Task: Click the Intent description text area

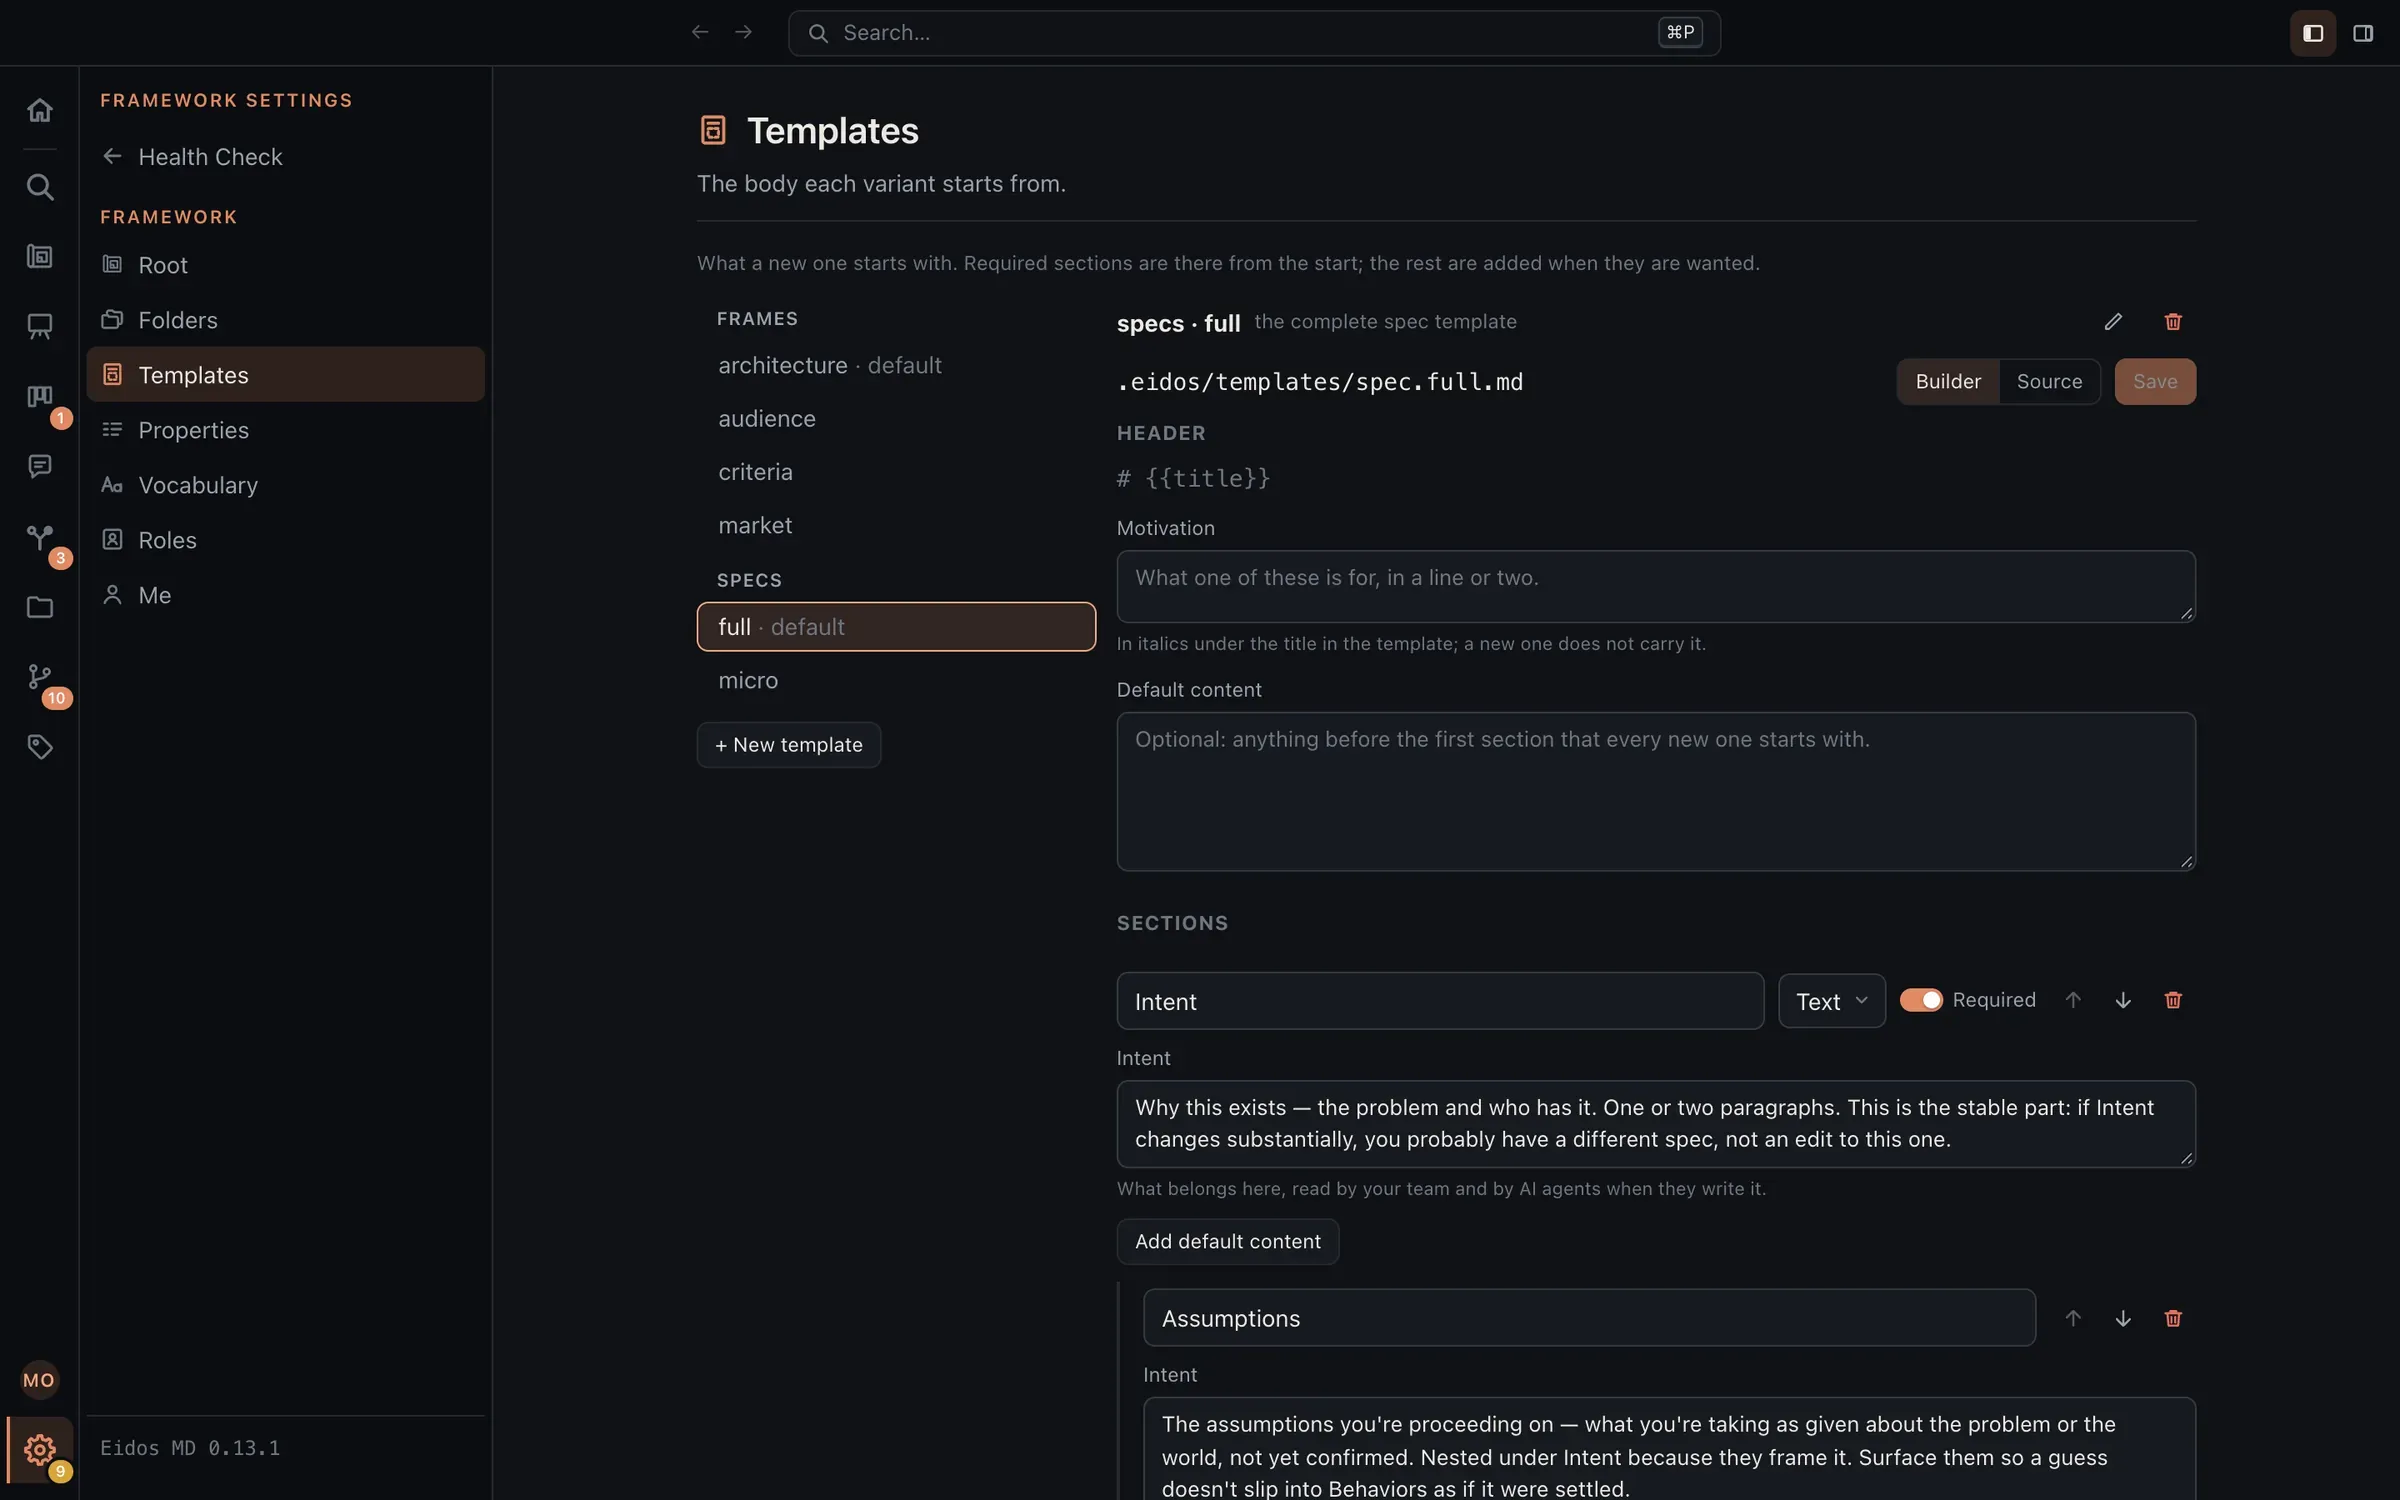Action: click(1656, 1124)
